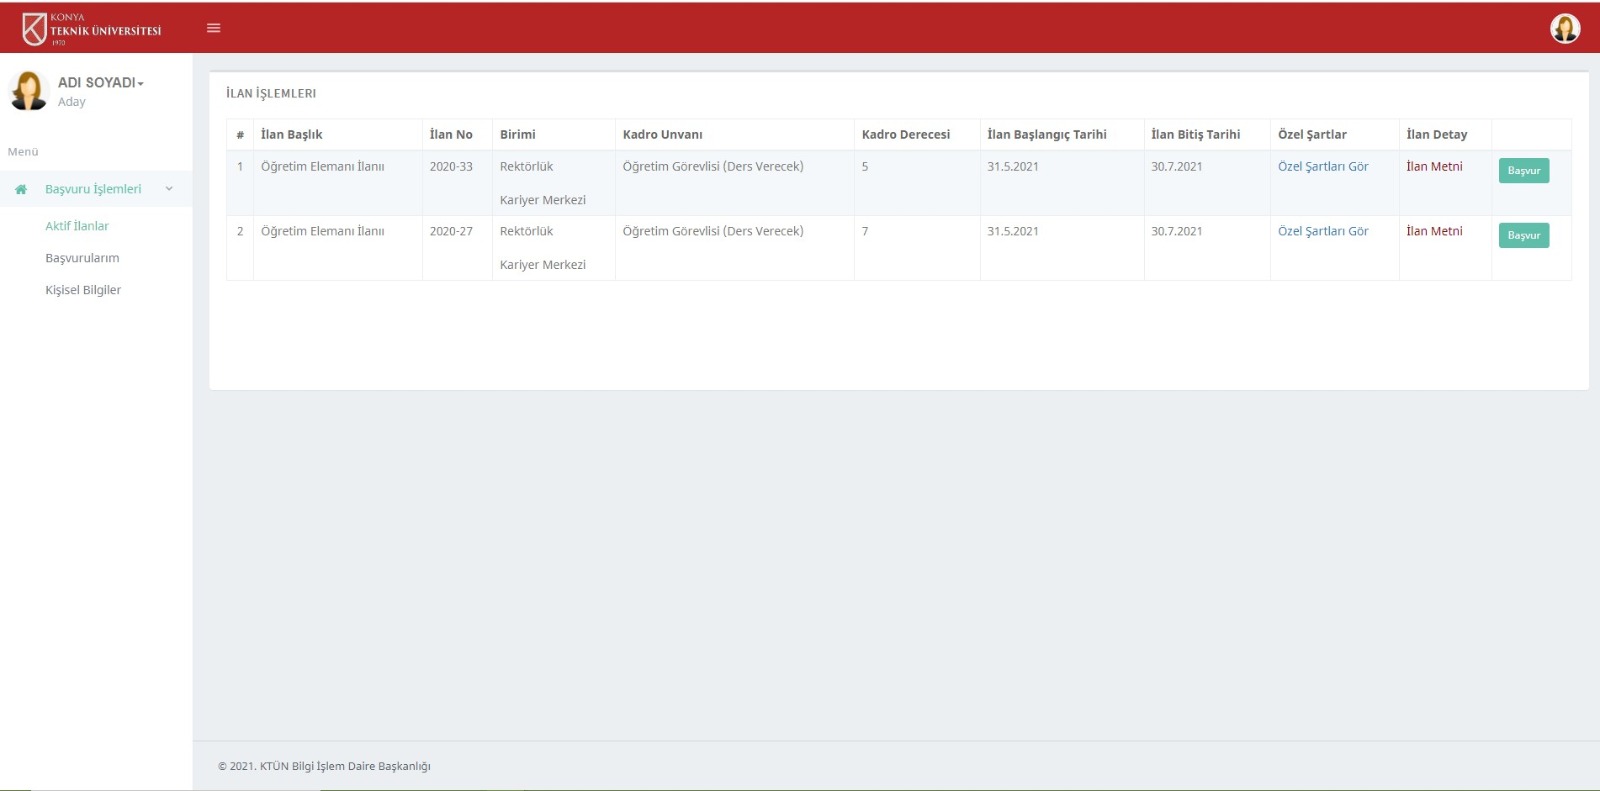The image size is (1600, 791).
Task: Click the home icon beside Başvuru İşlemleri
Action: [21, 189]
